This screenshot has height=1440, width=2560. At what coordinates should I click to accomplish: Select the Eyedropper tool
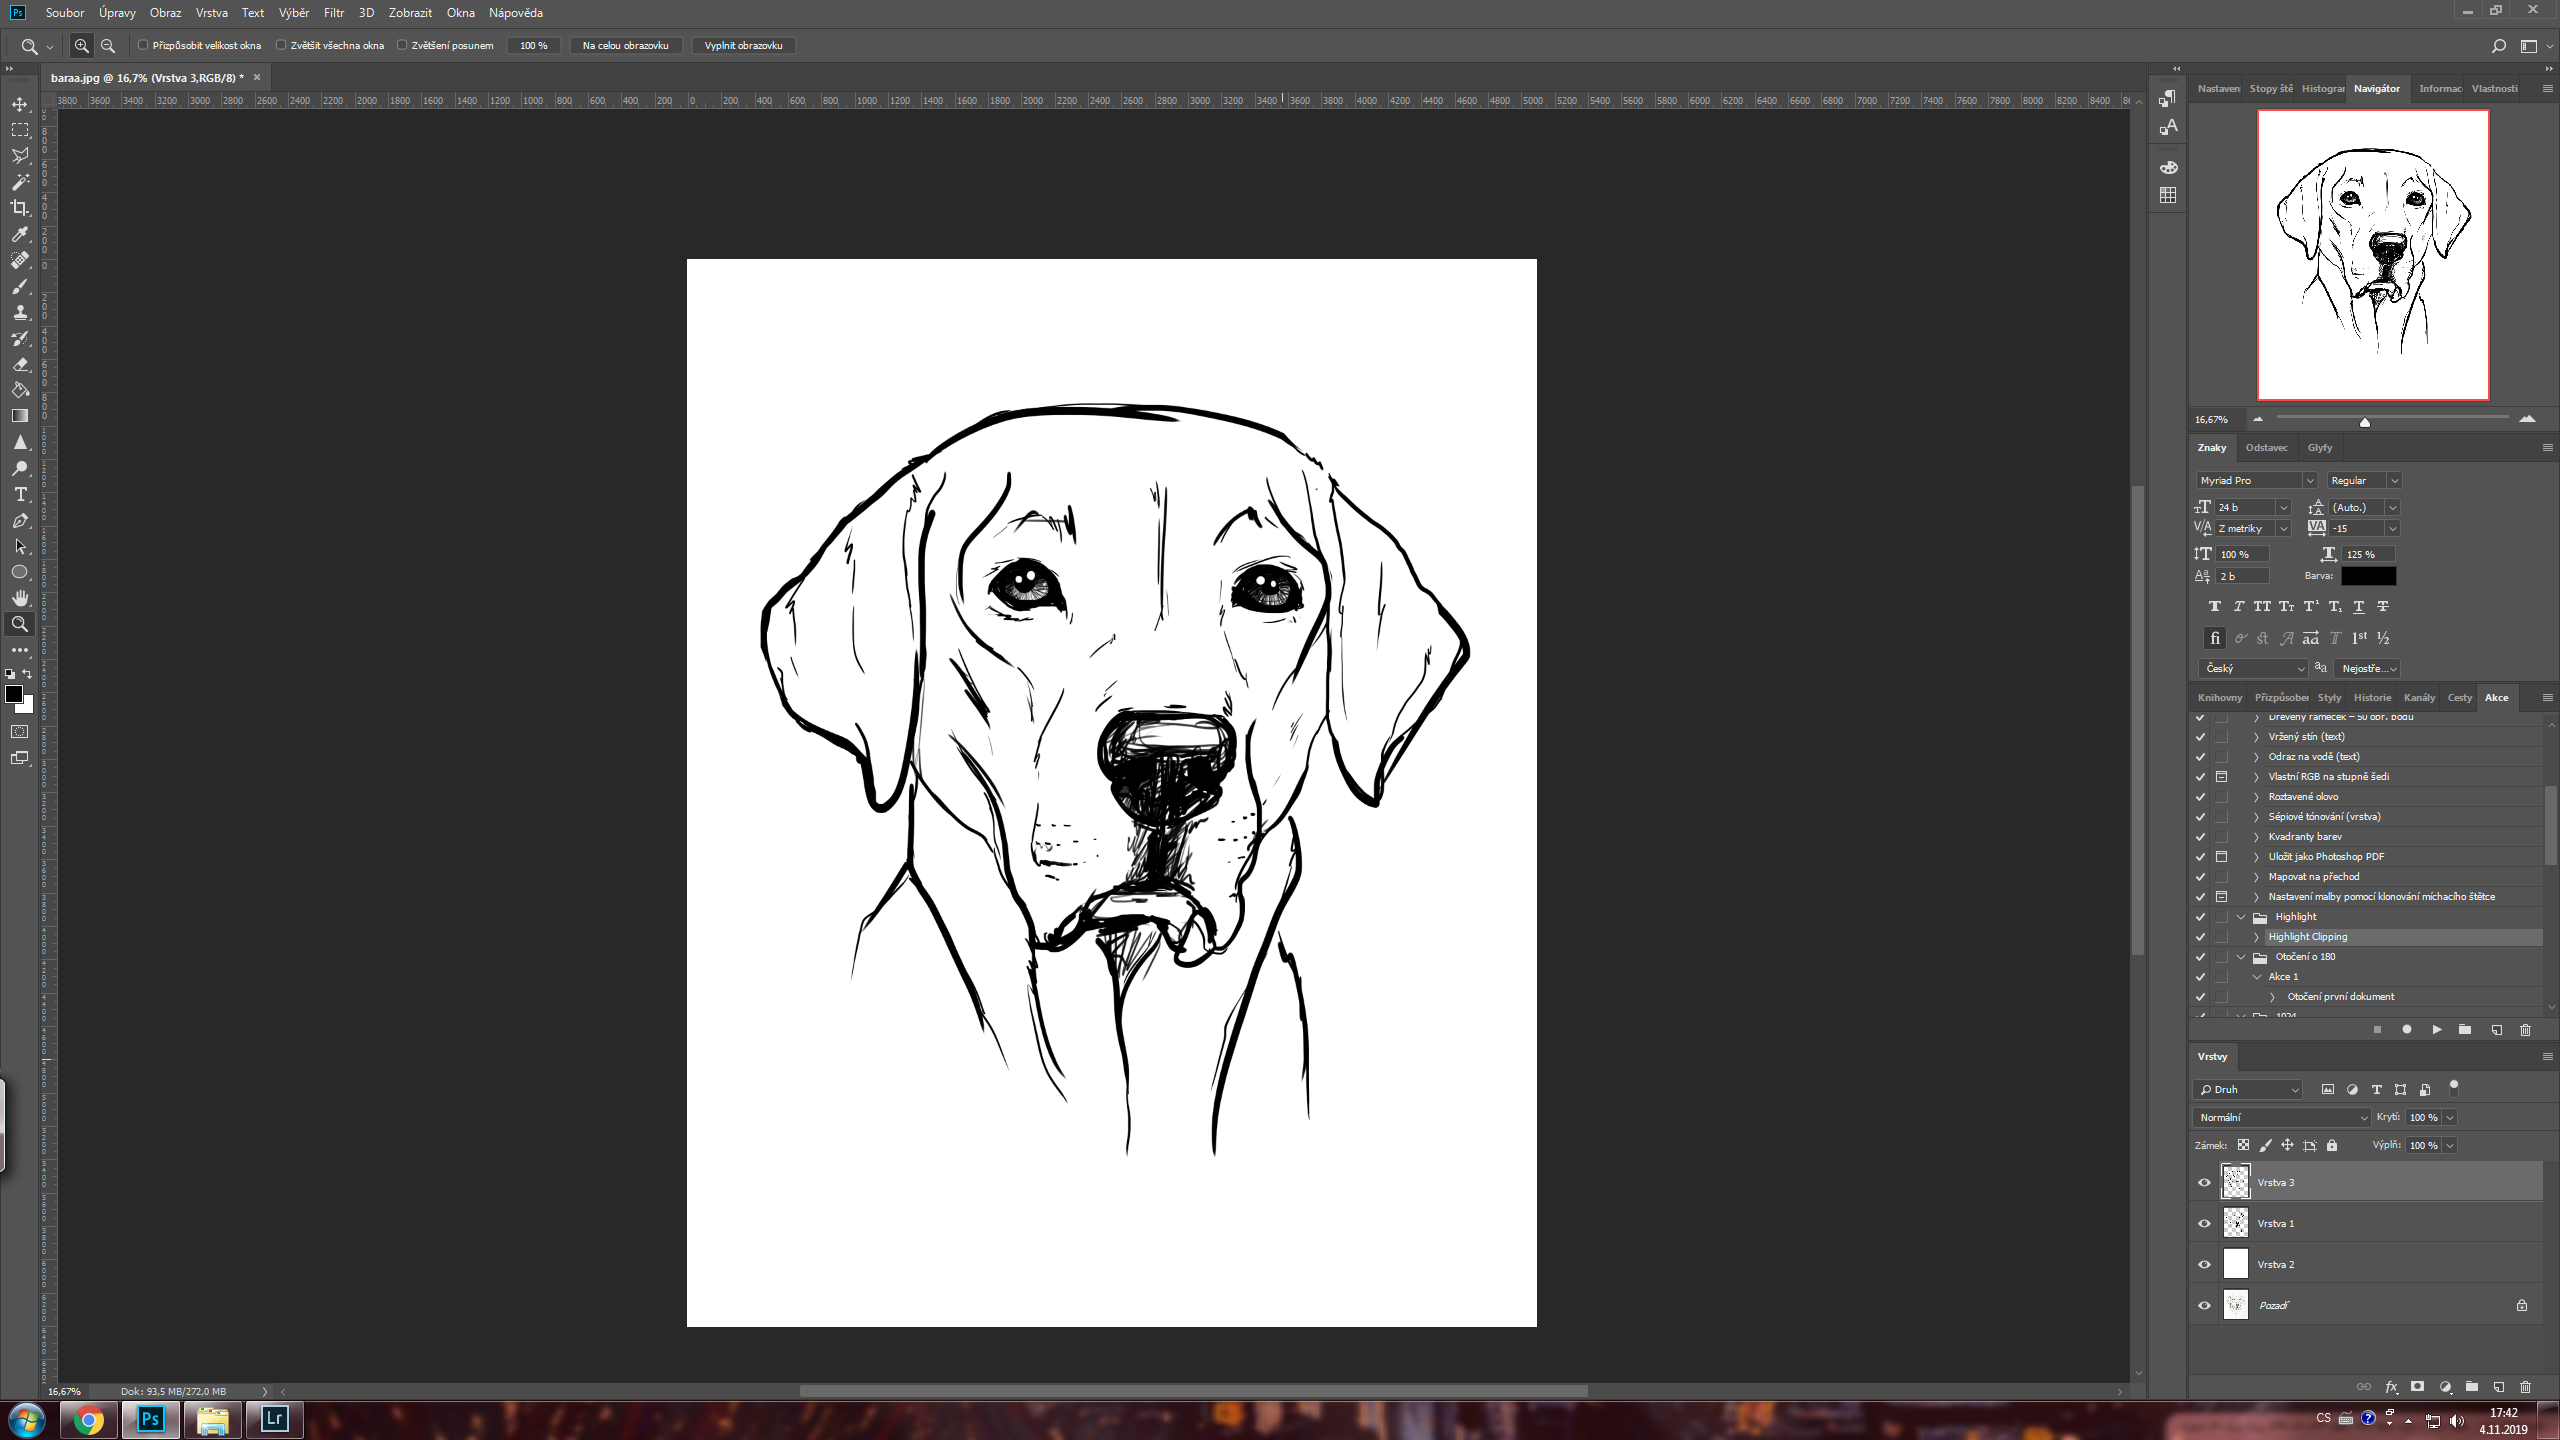coord(20,234)
